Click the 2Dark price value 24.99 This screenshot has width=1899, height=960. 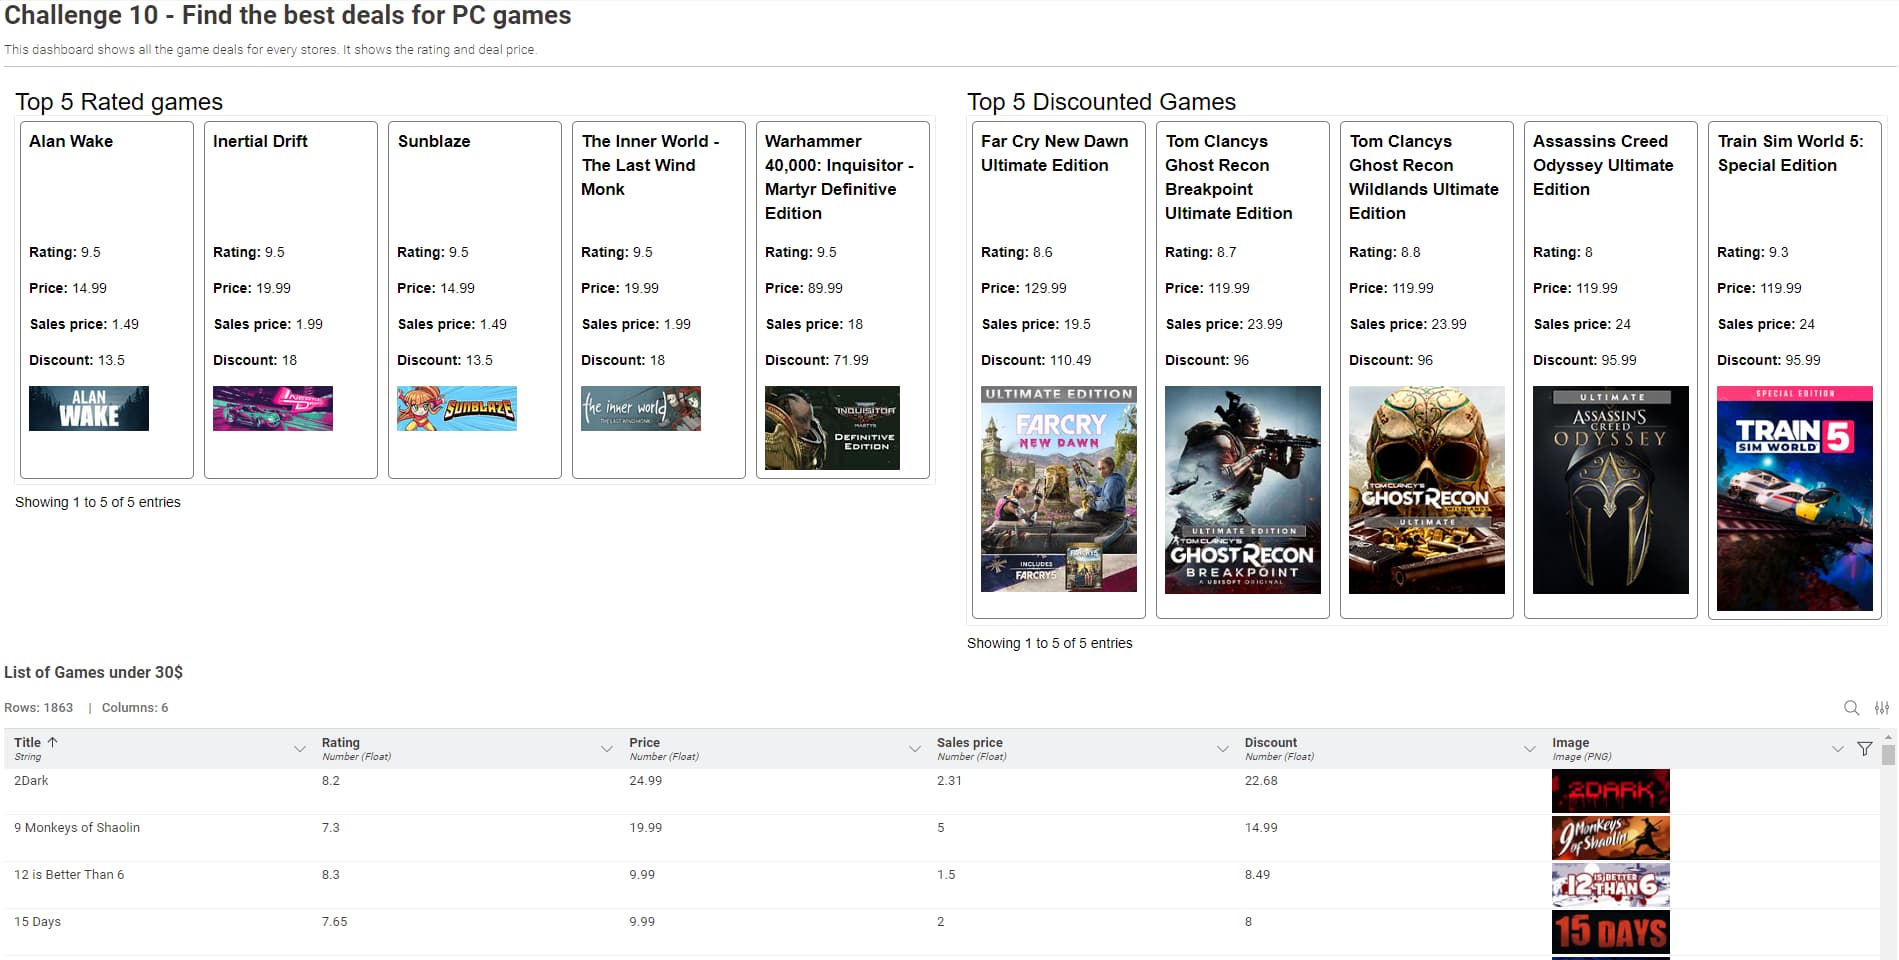(645, 781)
